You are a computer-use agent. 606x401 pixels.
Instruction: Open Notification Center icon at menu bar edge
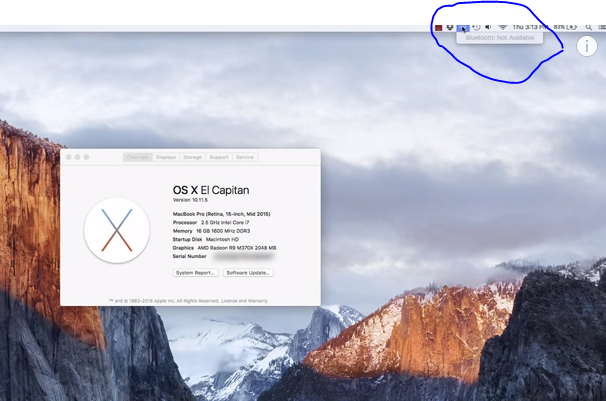click(x=602, y=27)
